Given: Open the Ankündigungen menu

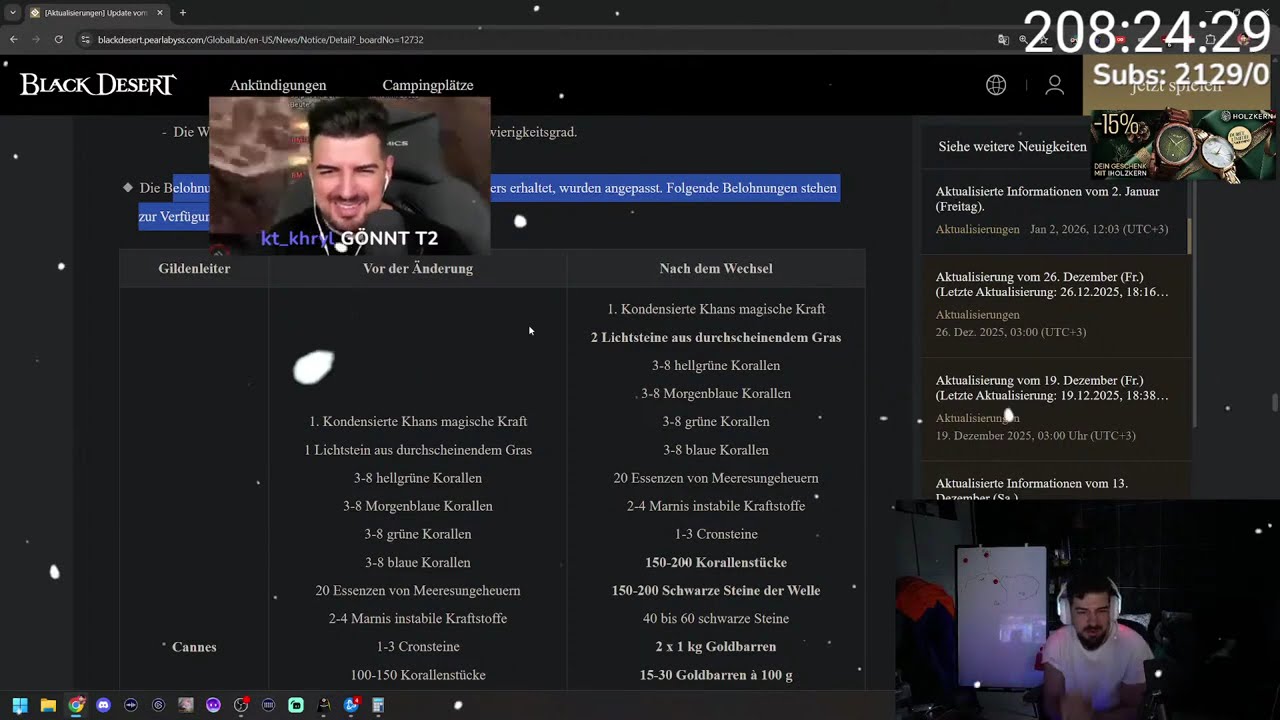Looking at the screenshot, I should [x=278, y=85].
